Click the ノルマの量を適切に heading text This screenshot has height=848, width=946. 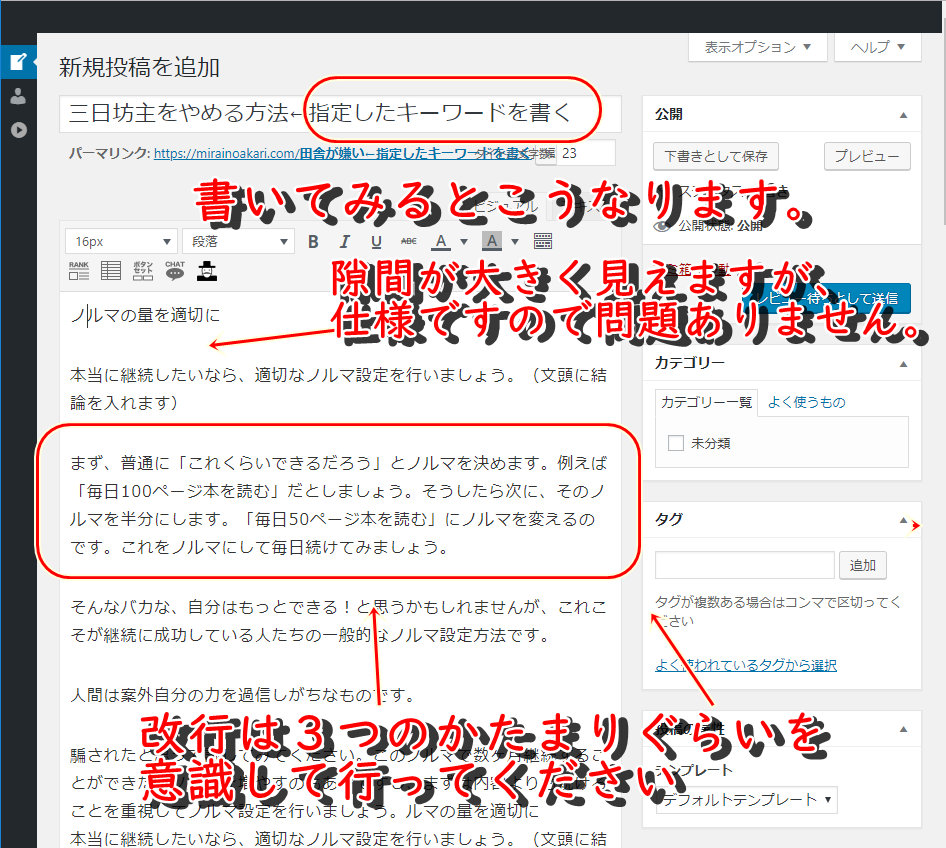coord(145,315)
